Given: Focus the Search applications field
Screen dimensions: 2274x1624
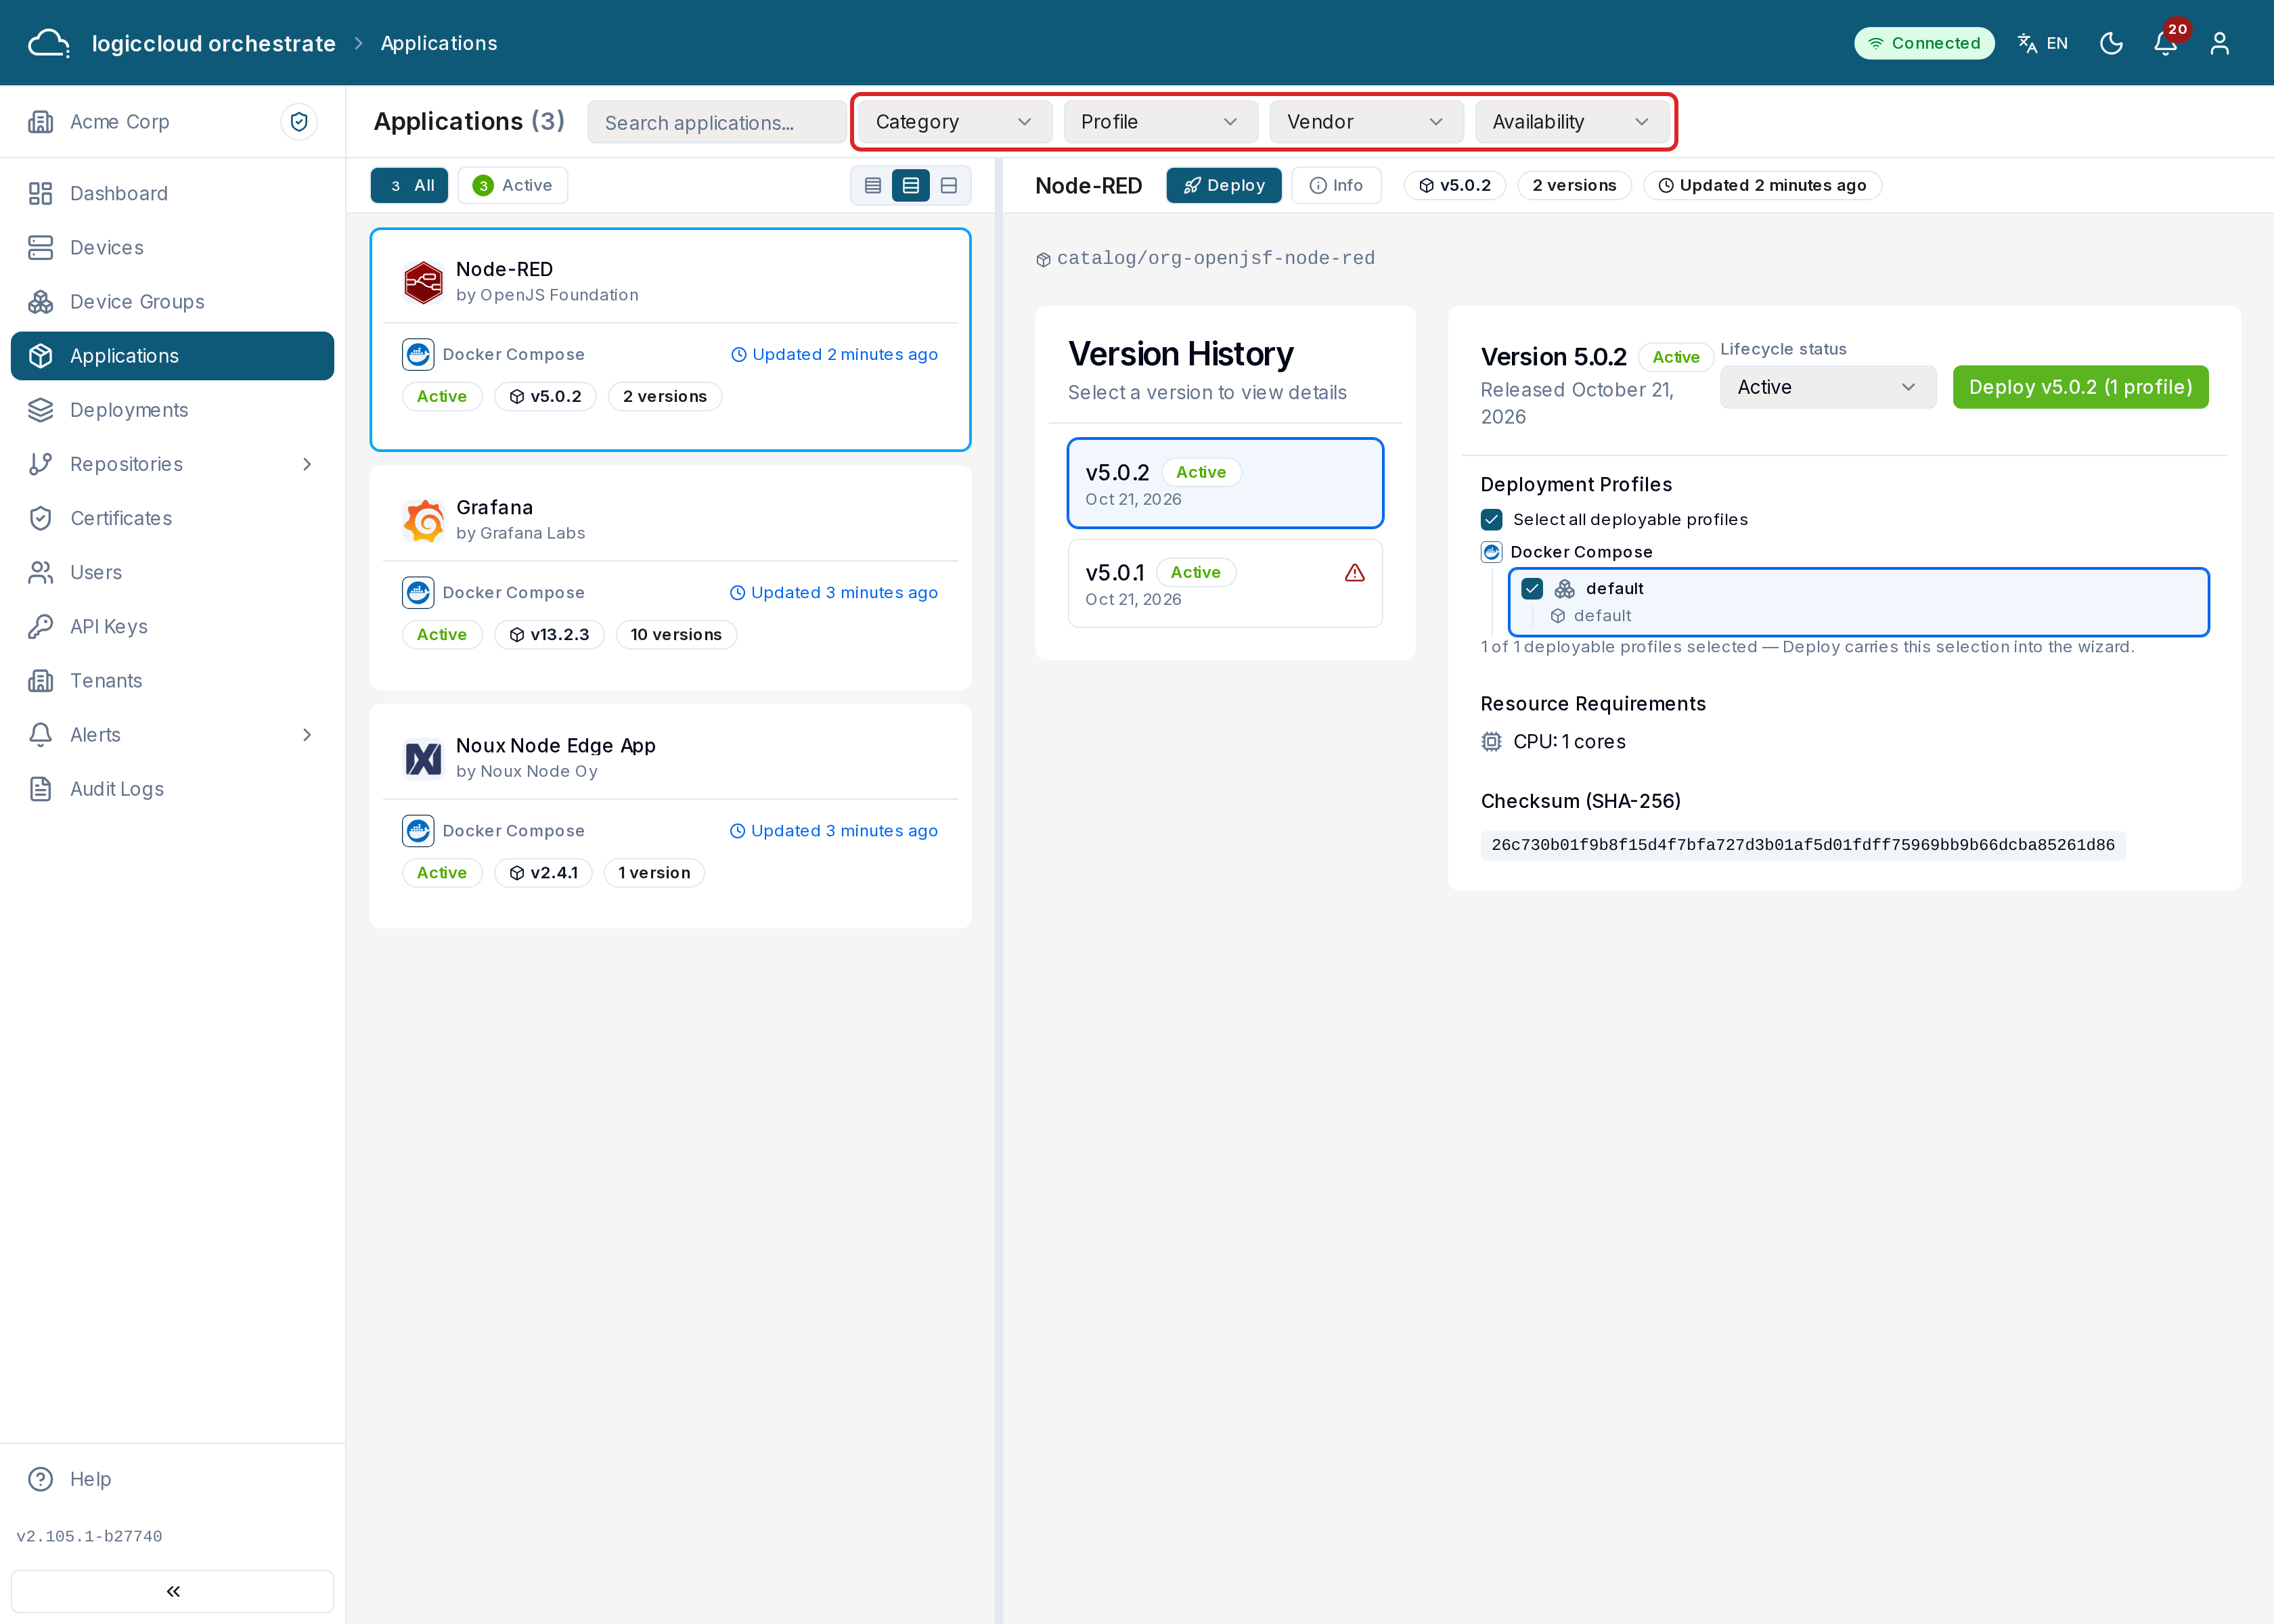Looking at the screenshot, I should [716, 122].
